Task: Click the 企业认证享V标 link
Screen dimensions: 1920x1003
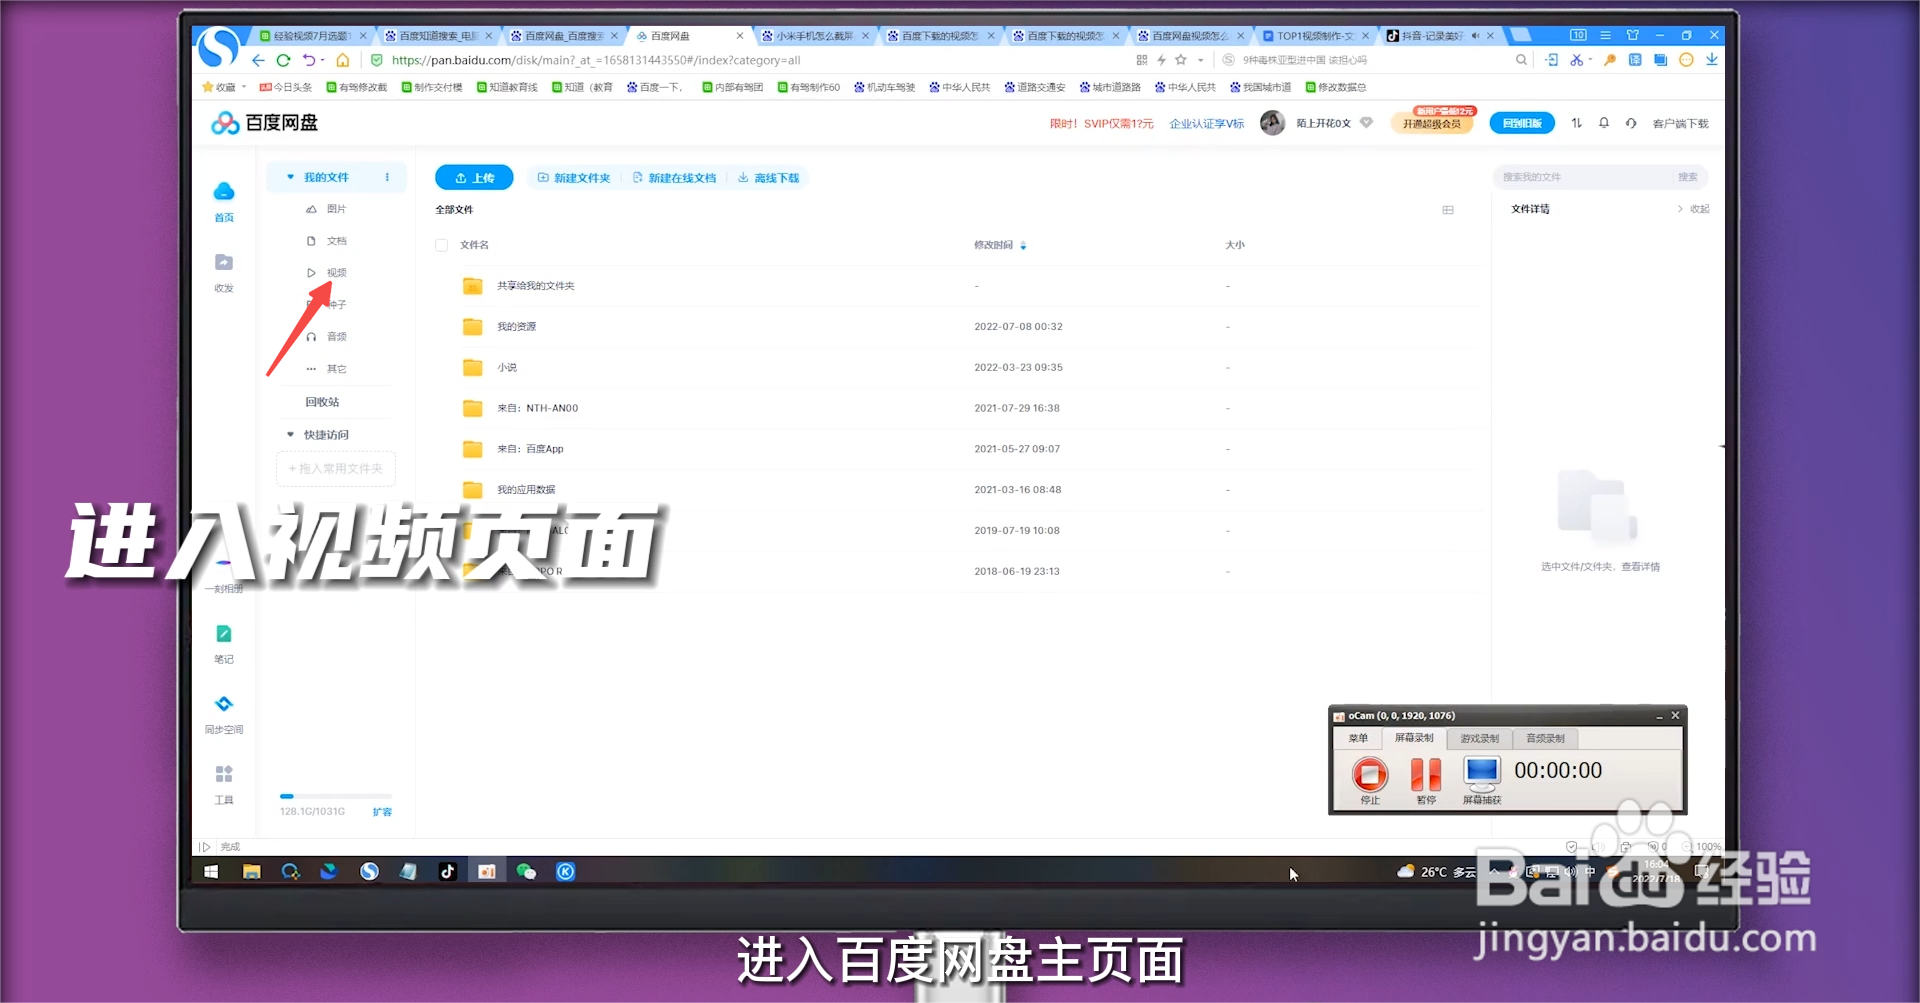Action: (x=1207, y=124)
